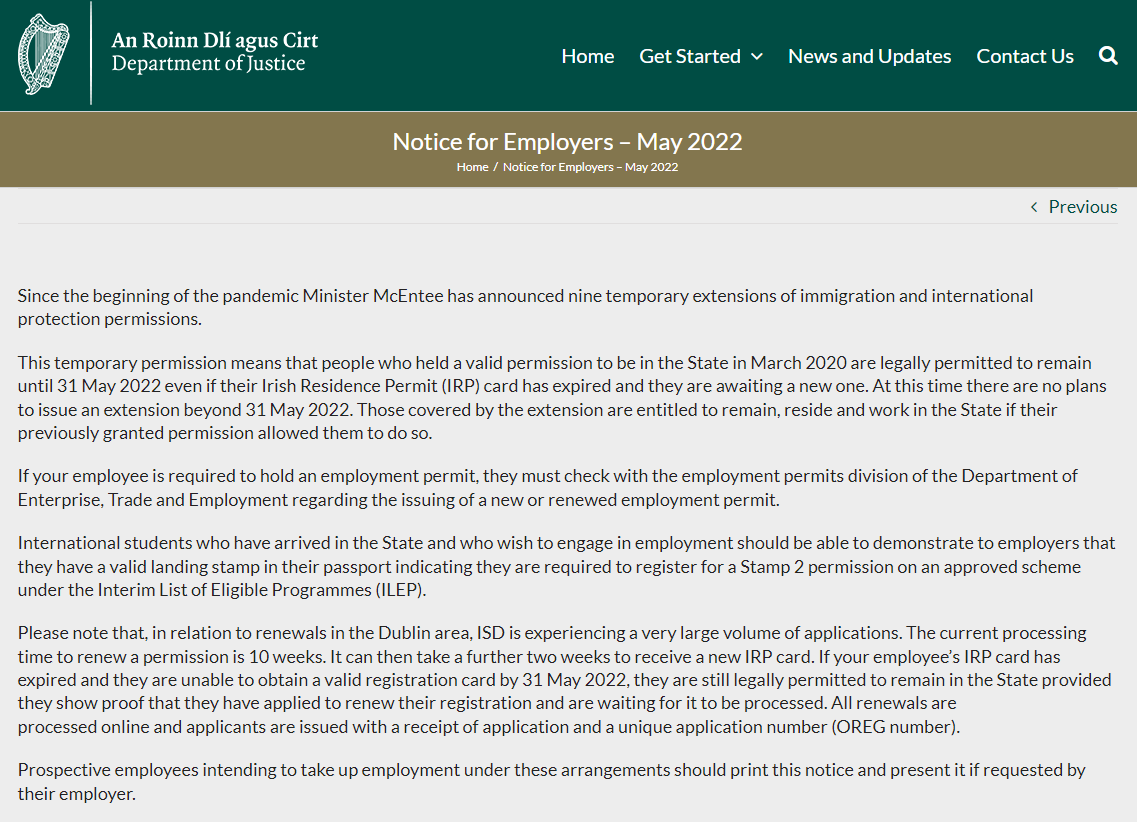Expand the Get Started dropdown arrow

(757, 57)
